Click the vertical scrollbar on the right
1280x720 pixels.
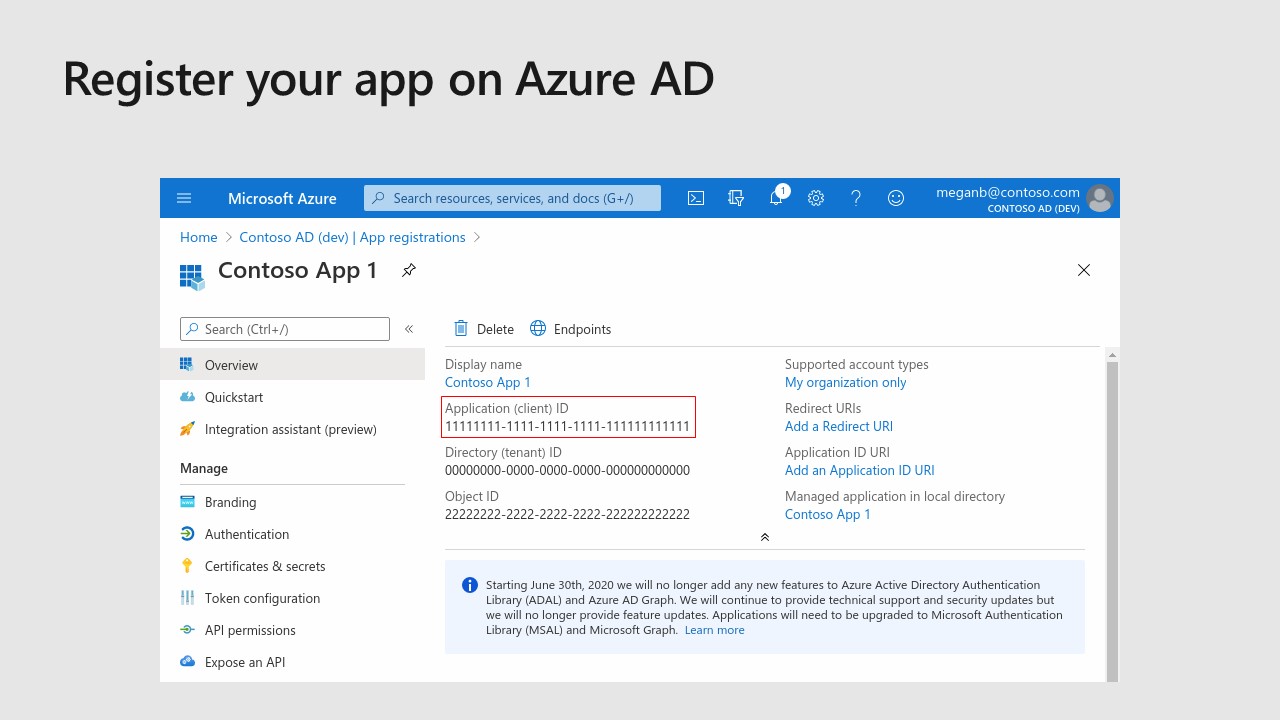1112,500
